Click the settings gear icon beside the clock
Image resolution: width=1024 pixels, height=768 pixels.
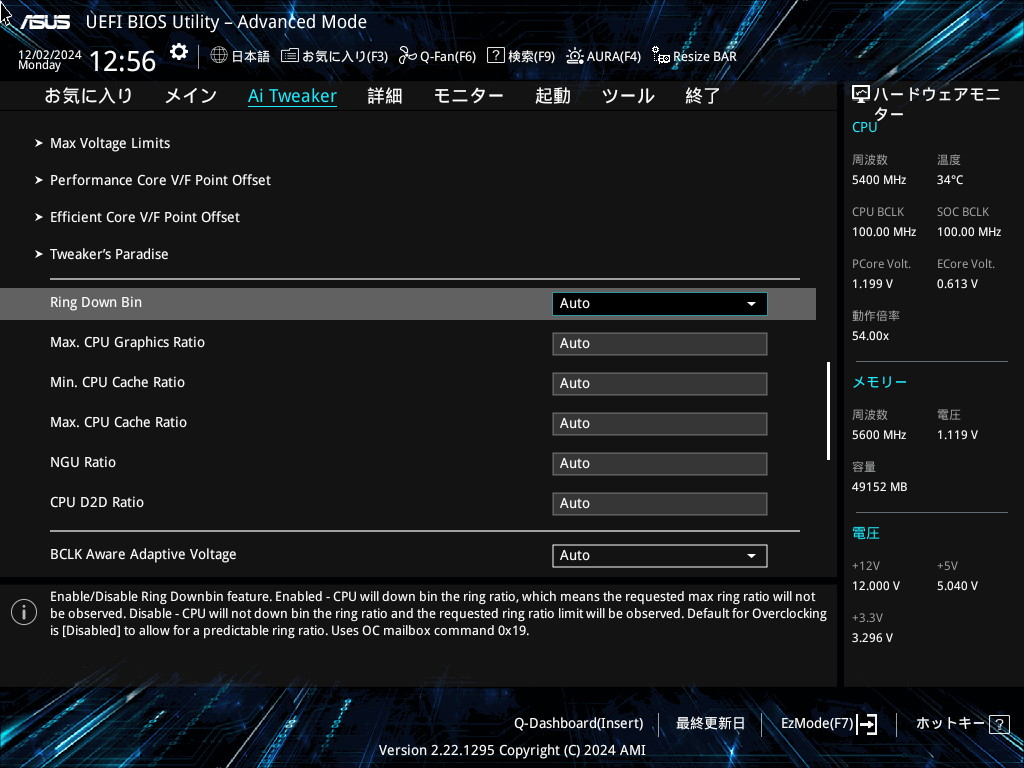tap(178, 52)
